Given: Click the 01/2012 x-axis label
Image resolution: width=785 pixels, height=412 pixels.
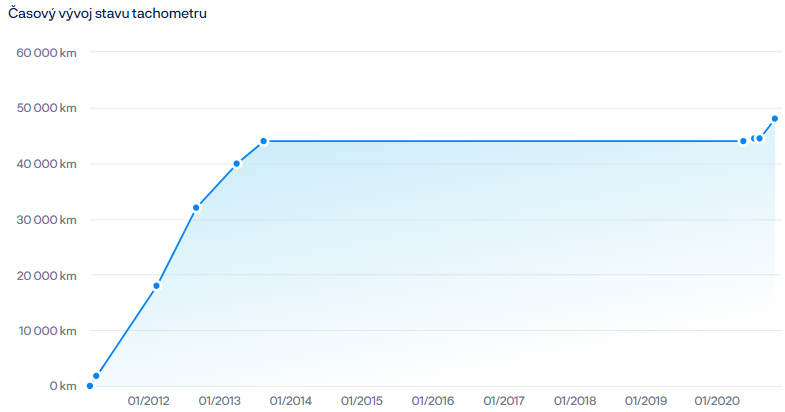Looking at the screenshot, I should (148, 401).
